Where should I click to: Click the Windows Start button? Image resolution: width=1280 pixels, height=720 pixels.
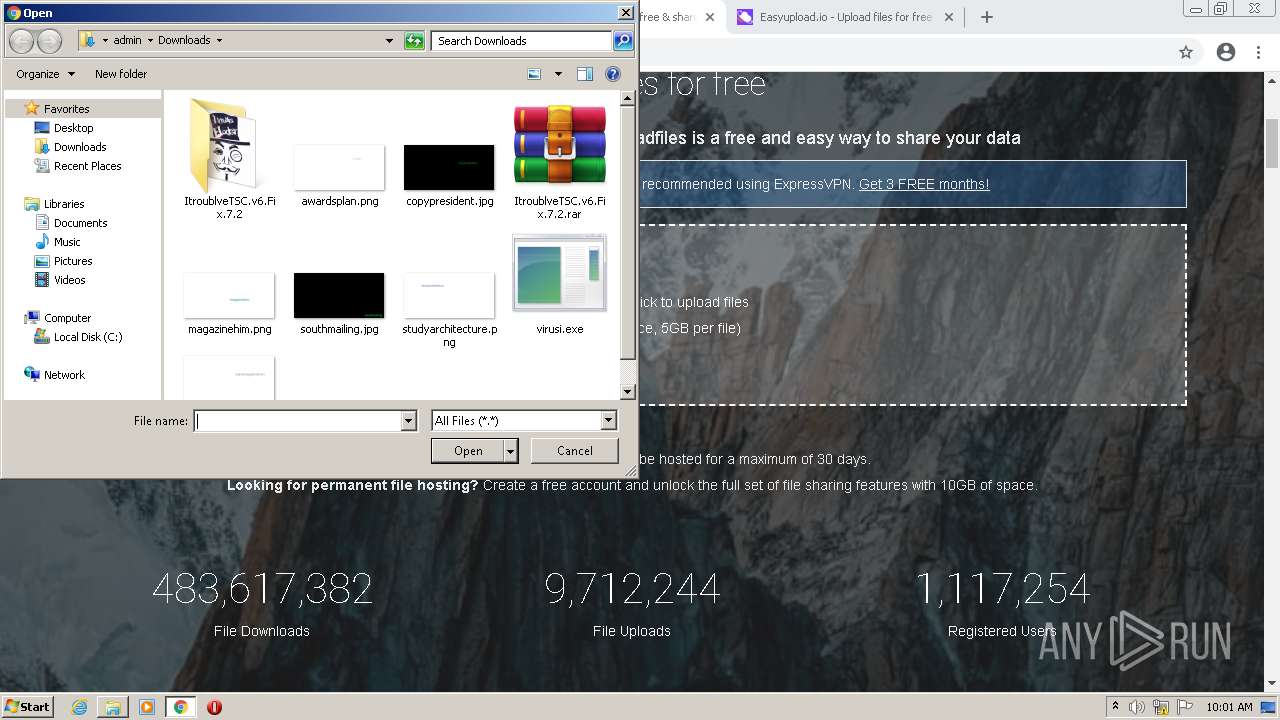(x=28, y=706)
